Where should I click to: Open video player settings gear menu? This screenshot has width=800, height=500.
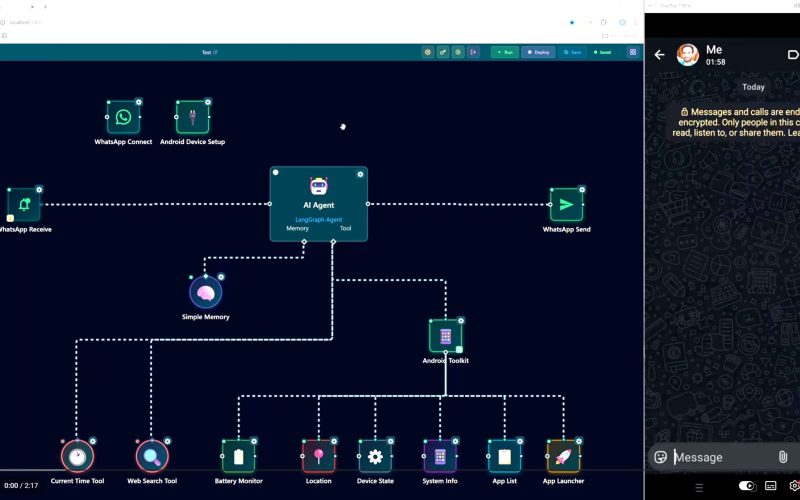point(794,486)
